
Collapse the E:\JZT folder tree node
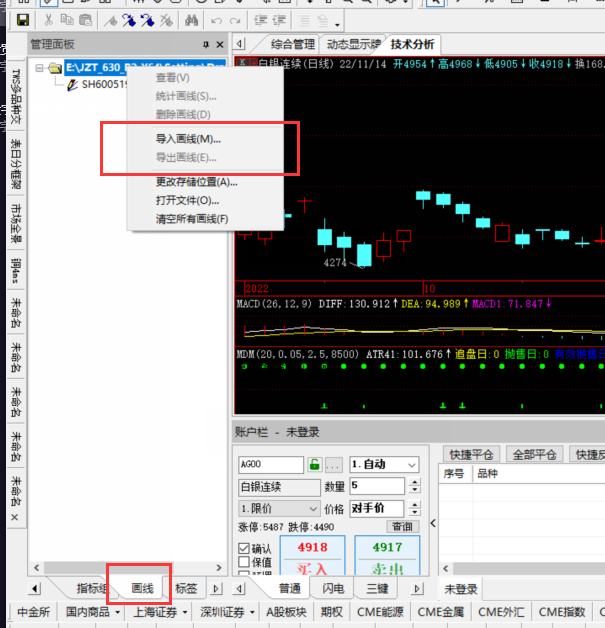pyautogui.click(x=39, y=68)
